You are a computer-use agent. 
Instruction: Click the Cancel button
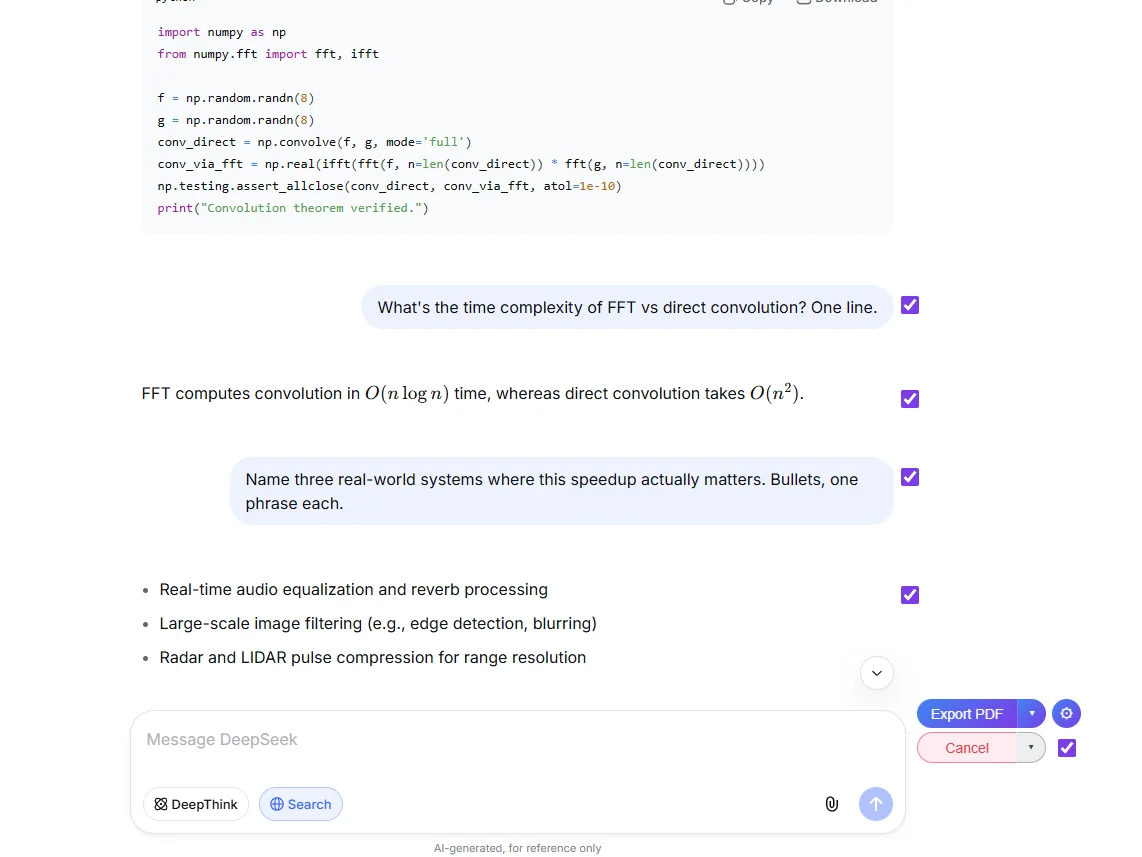click(966, 748)
